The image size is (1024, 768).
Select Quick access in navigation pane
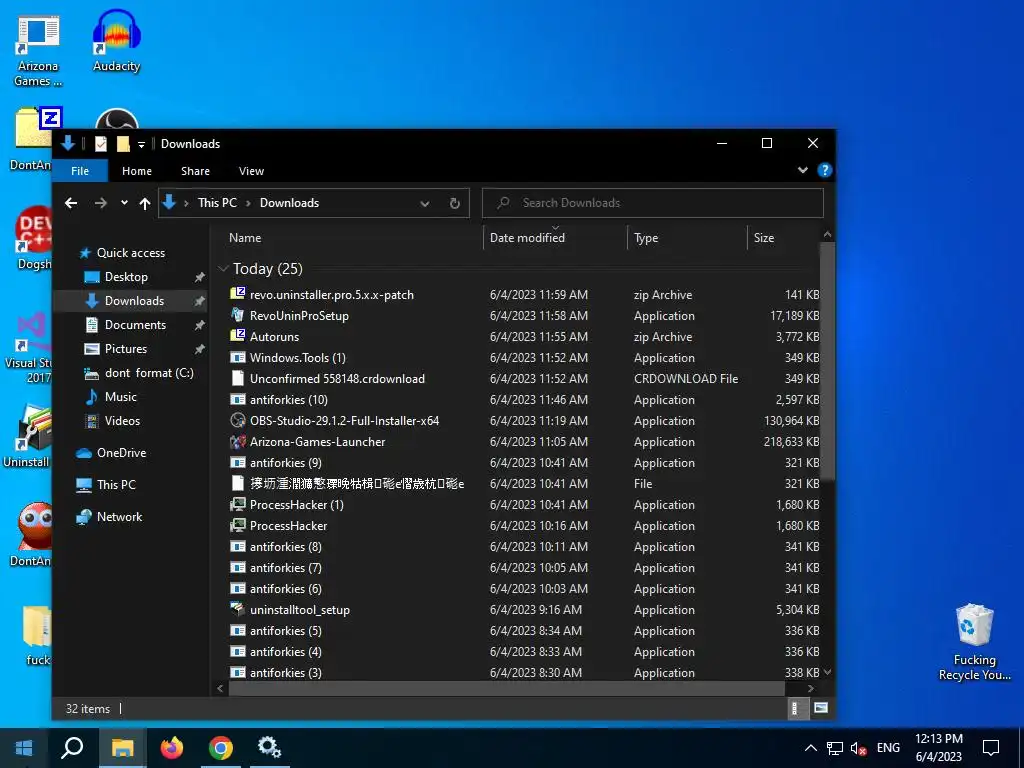[x=131, y=253]
